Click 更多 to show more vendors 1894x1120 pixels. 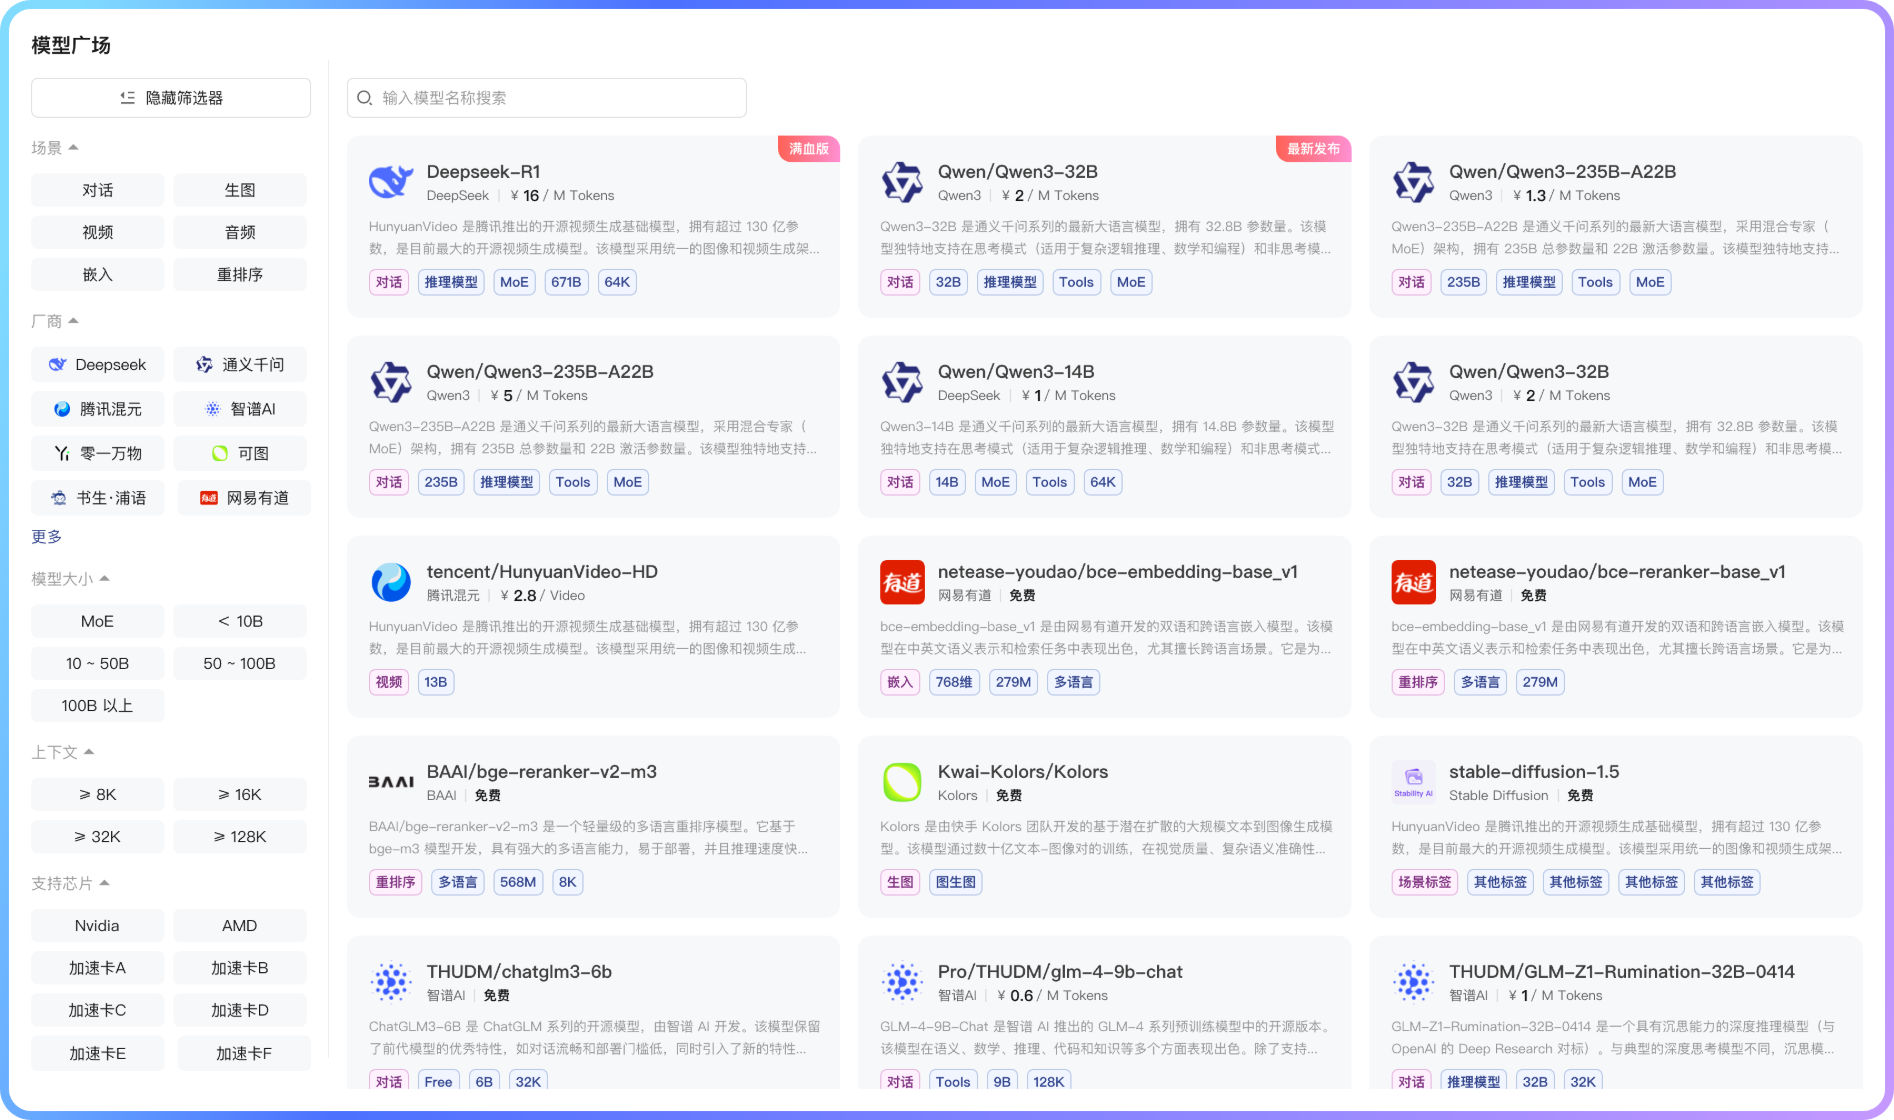(46, 537)
